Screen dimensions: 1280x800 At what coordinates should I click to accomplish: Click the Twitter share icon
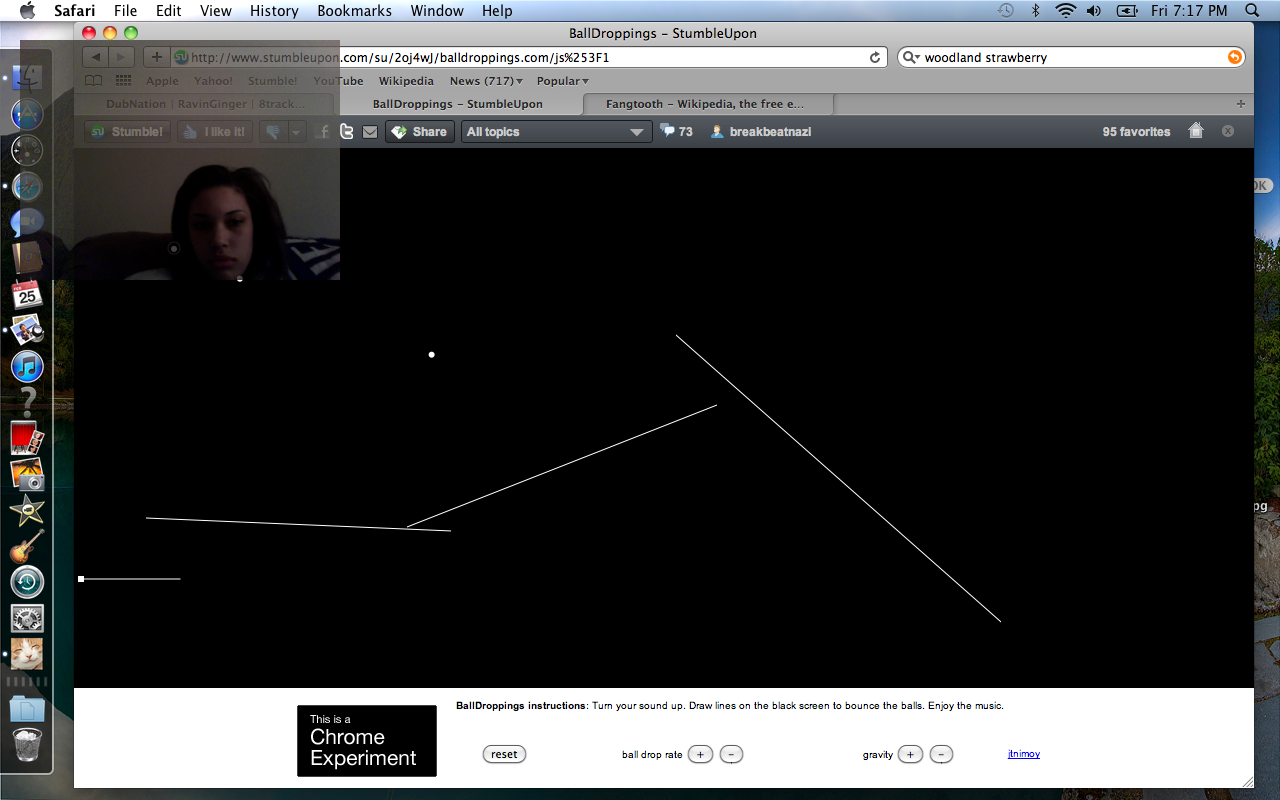coord(347,131)
